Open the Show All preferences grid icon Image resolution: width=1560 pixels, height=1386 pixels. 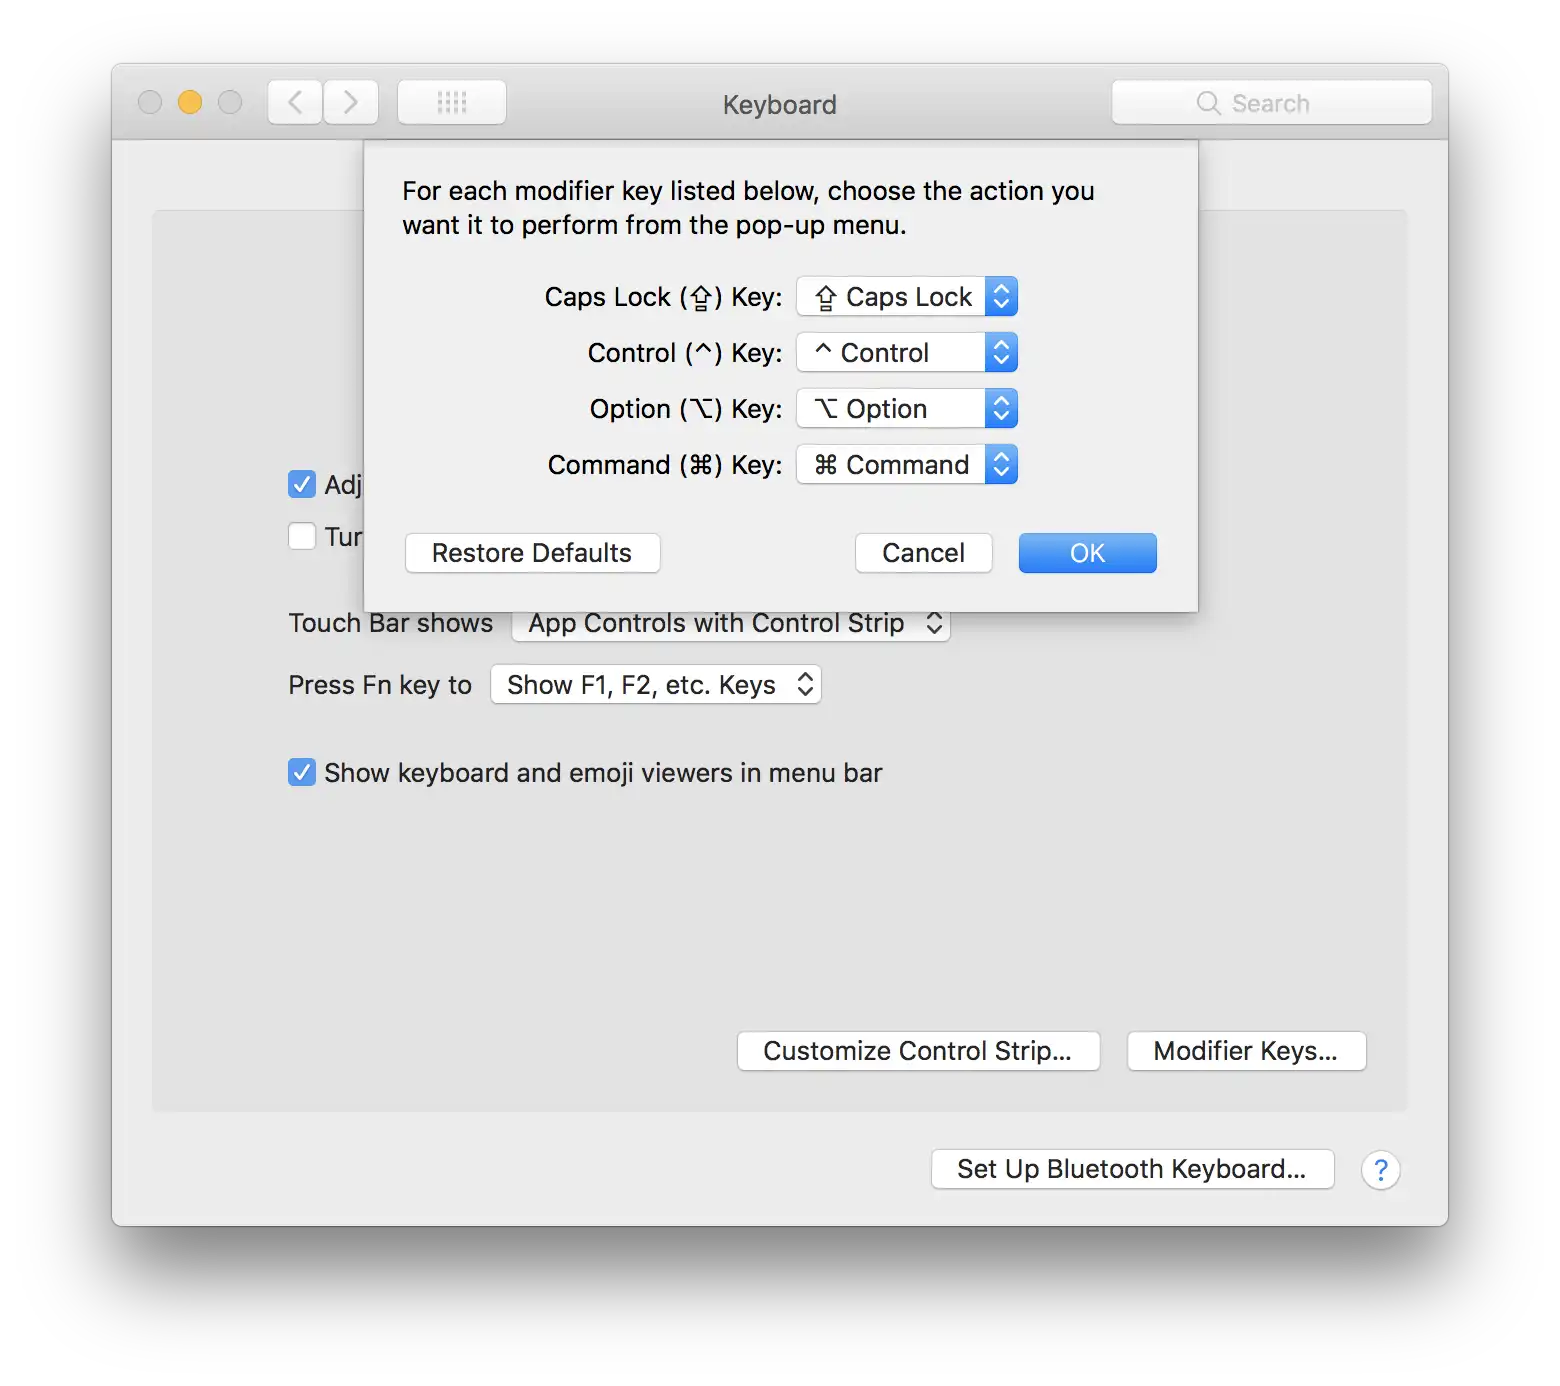[452, 101]
